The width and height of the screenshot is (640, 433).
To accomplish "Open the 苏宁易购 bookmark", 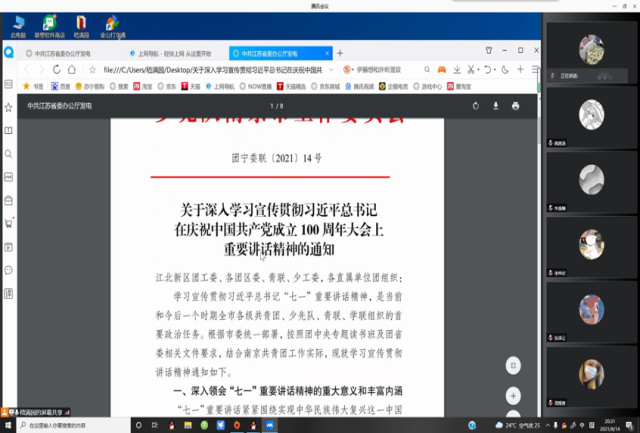I will tap(90, 86).
